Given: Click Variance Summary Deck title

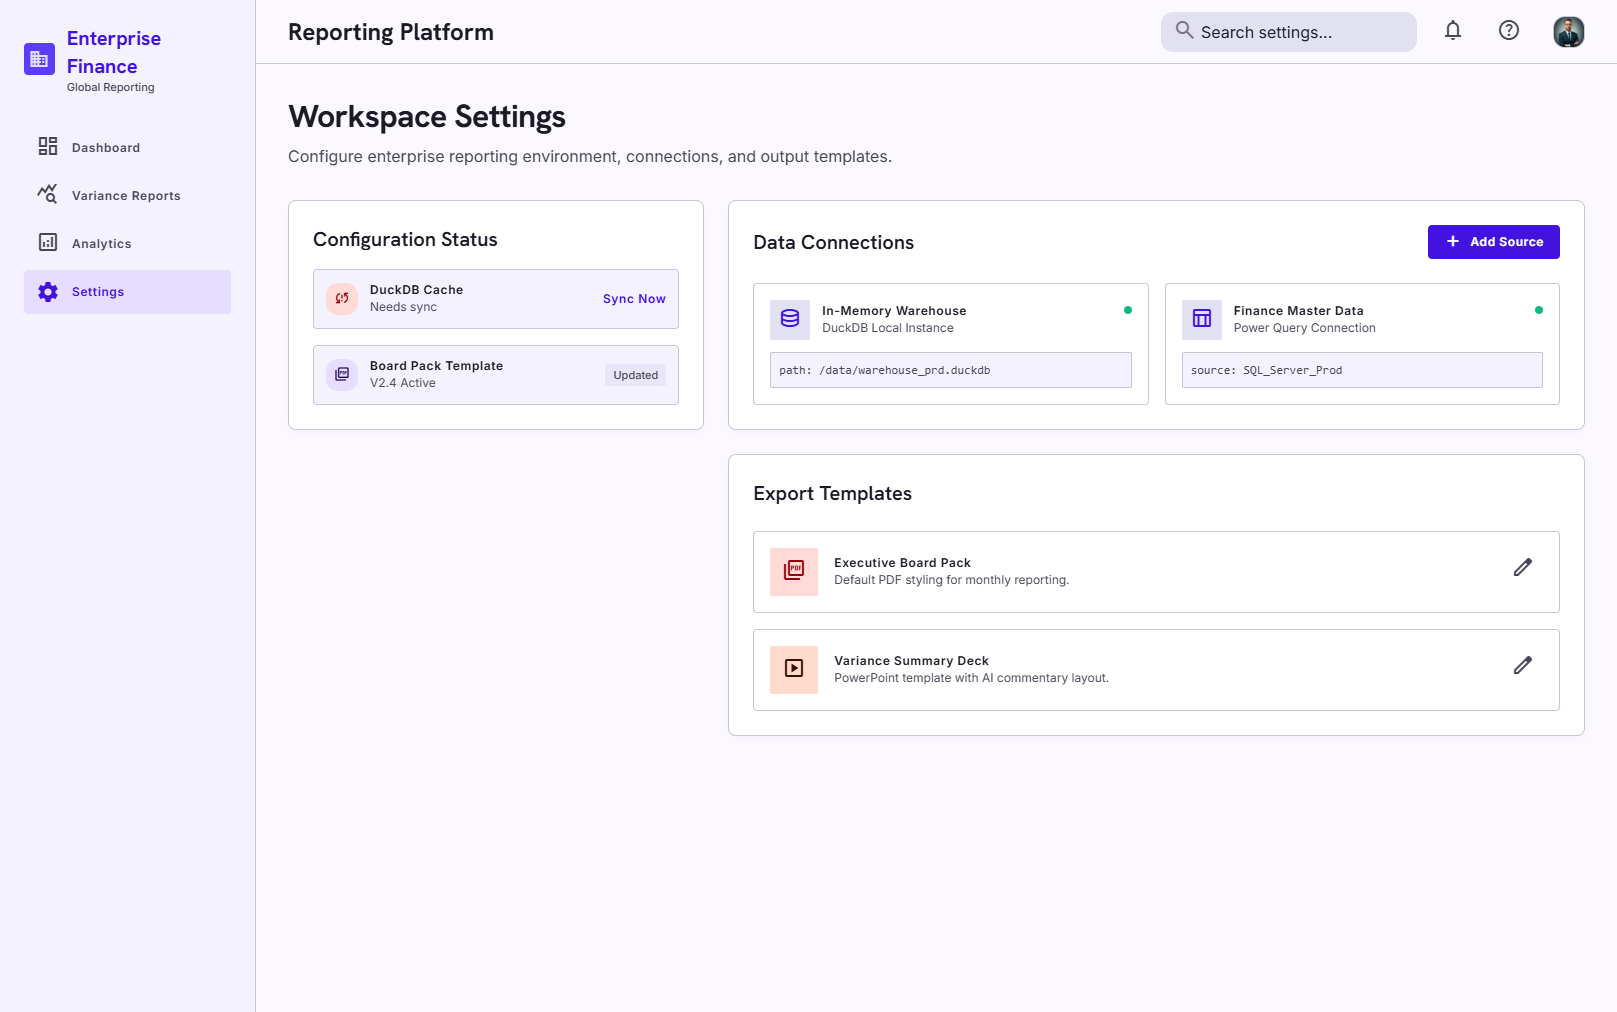Looking at the screenshot, I should 912,661.
